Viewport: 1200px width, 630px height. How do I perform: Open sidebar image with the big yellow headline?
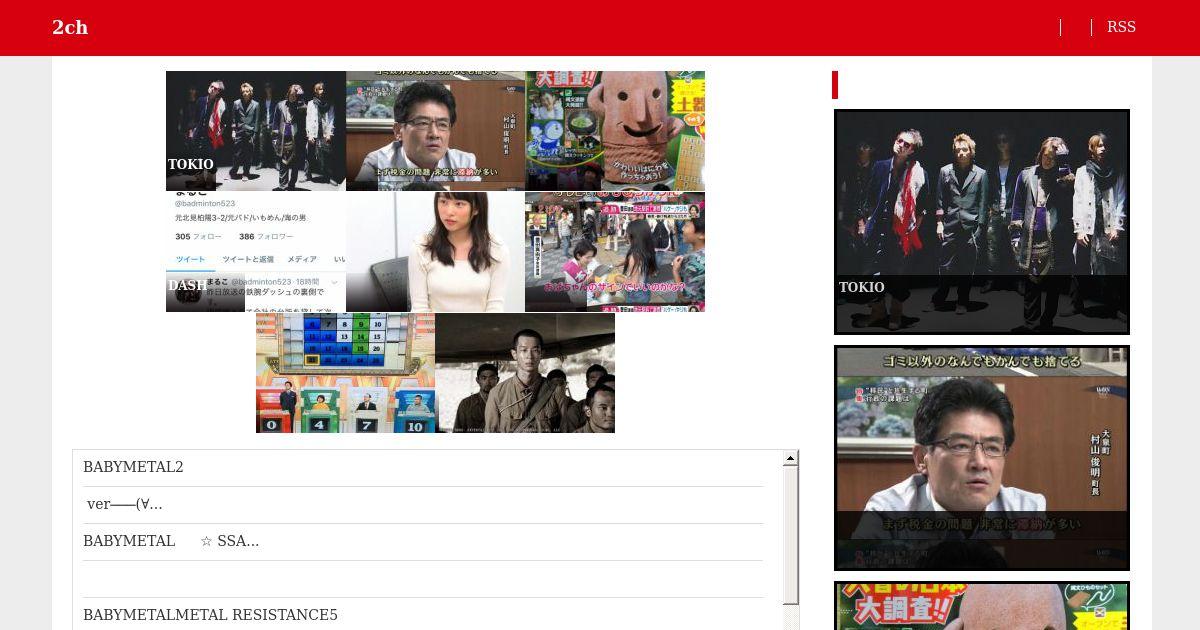[982, 606]
